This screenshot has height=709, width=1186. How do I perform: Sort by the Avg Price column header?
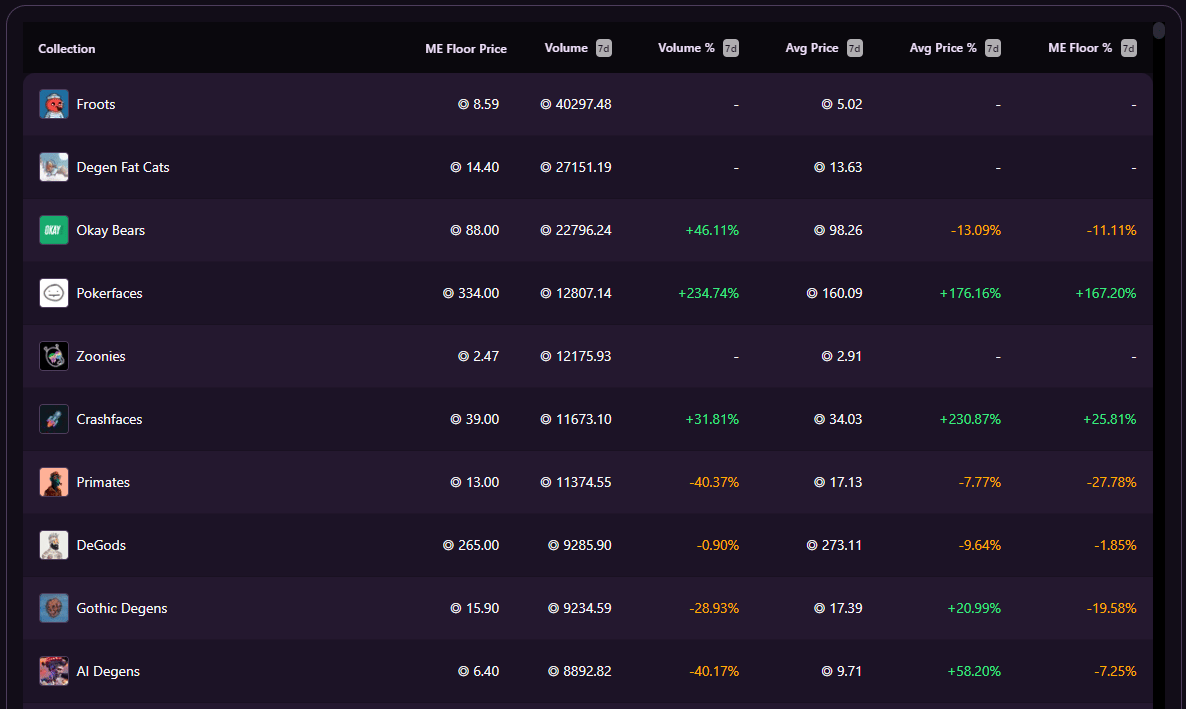tap(812, 48)
